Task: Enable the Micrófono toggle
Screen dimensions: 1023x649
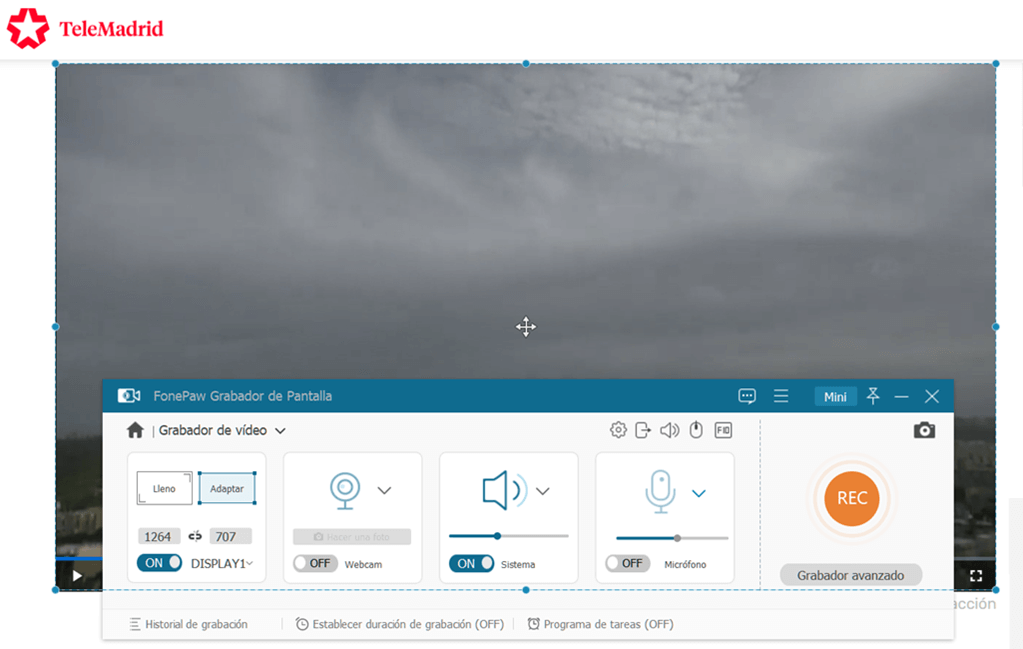Action: (628, 563)
